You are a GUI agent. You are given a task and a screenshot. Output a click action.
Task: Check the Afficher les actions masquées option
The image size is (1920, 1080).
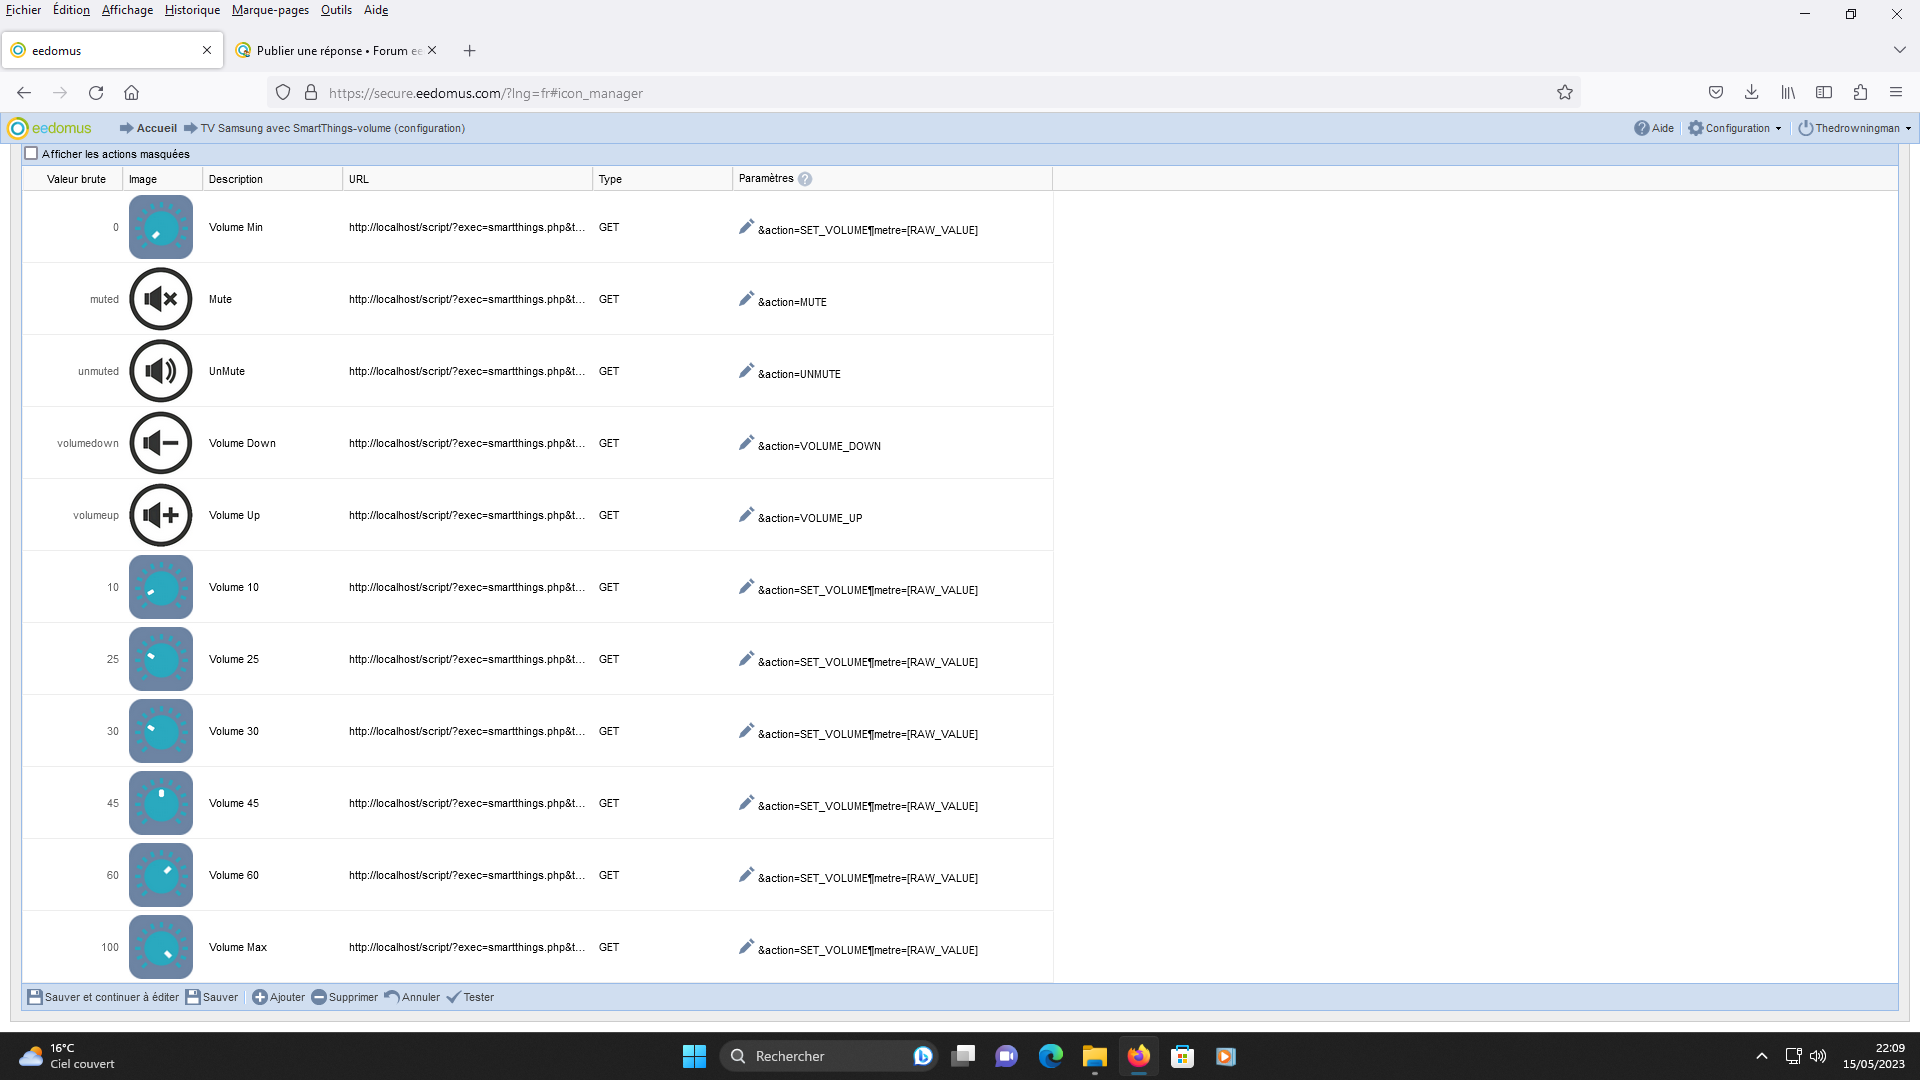point(33,154)
